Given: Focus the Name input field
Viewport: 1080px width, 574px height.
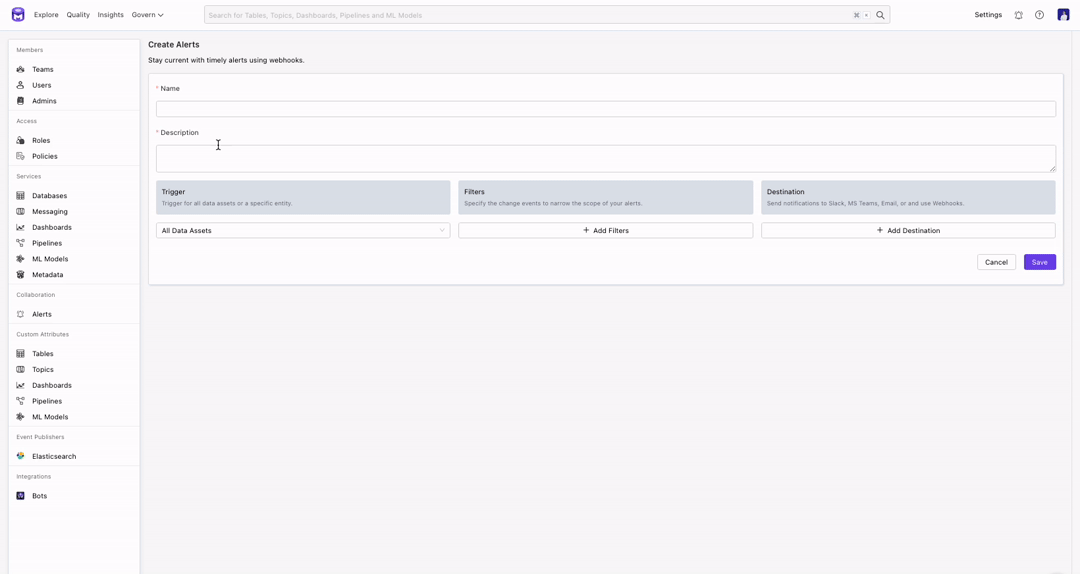Looking at the screenshot, I should (x=605, y=109).
